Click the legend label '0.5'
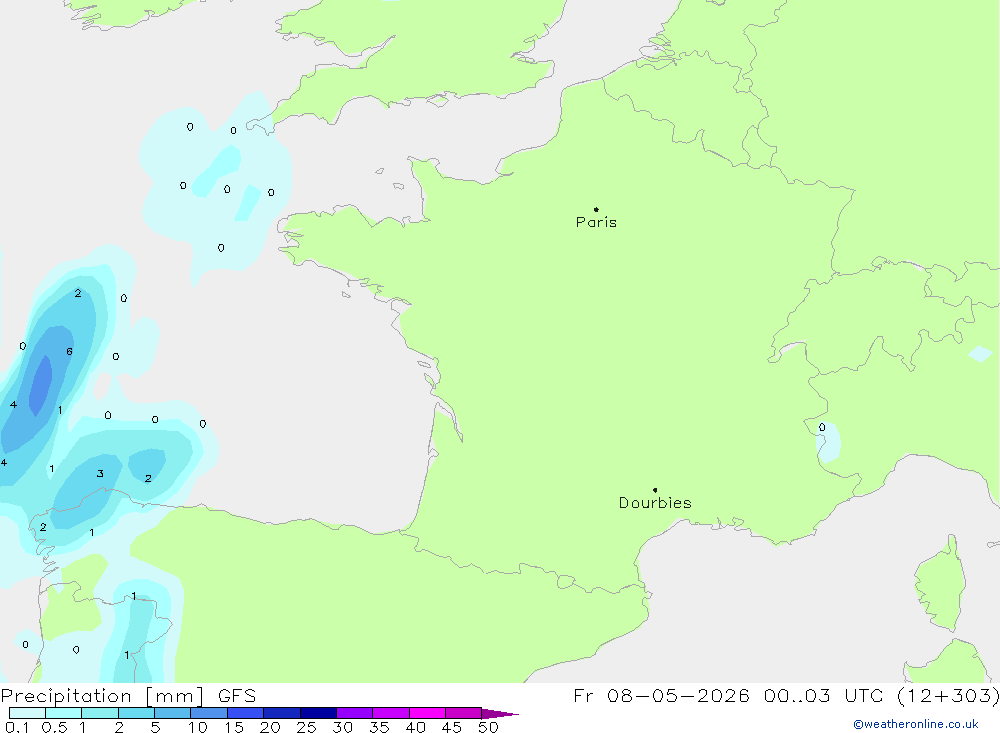This screenshot has width=1000, height=733. 54,727
